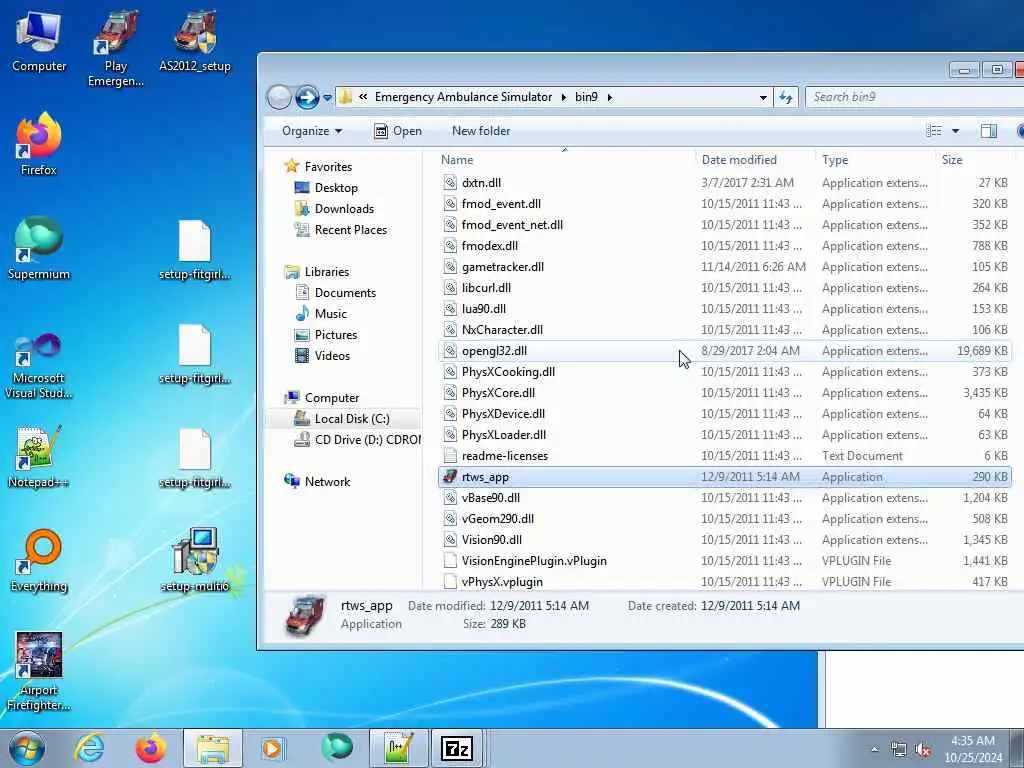Click the Explorer Back button

(x=279, y=97)
